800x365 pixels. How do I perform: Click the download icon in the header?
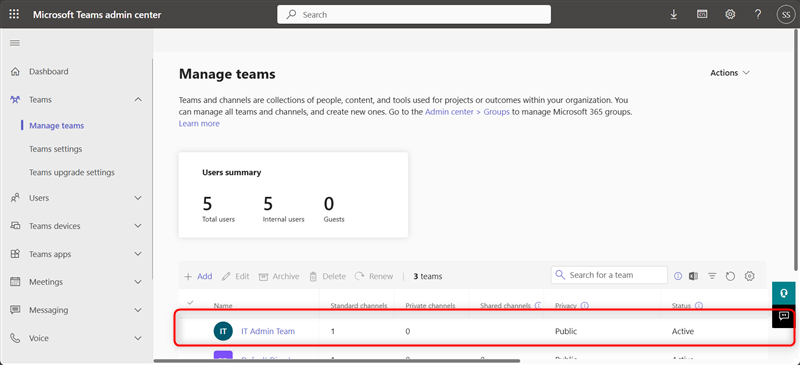pos(673,14)
